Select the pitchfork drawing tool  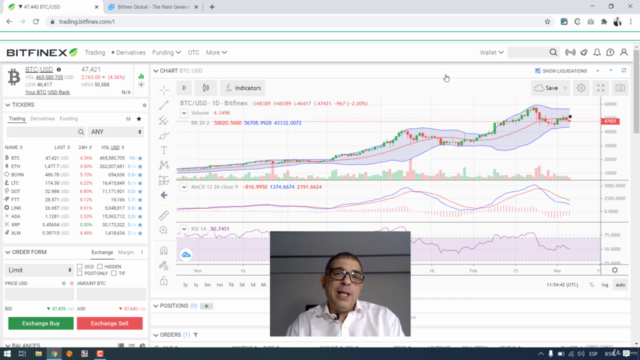coord(164,120)
